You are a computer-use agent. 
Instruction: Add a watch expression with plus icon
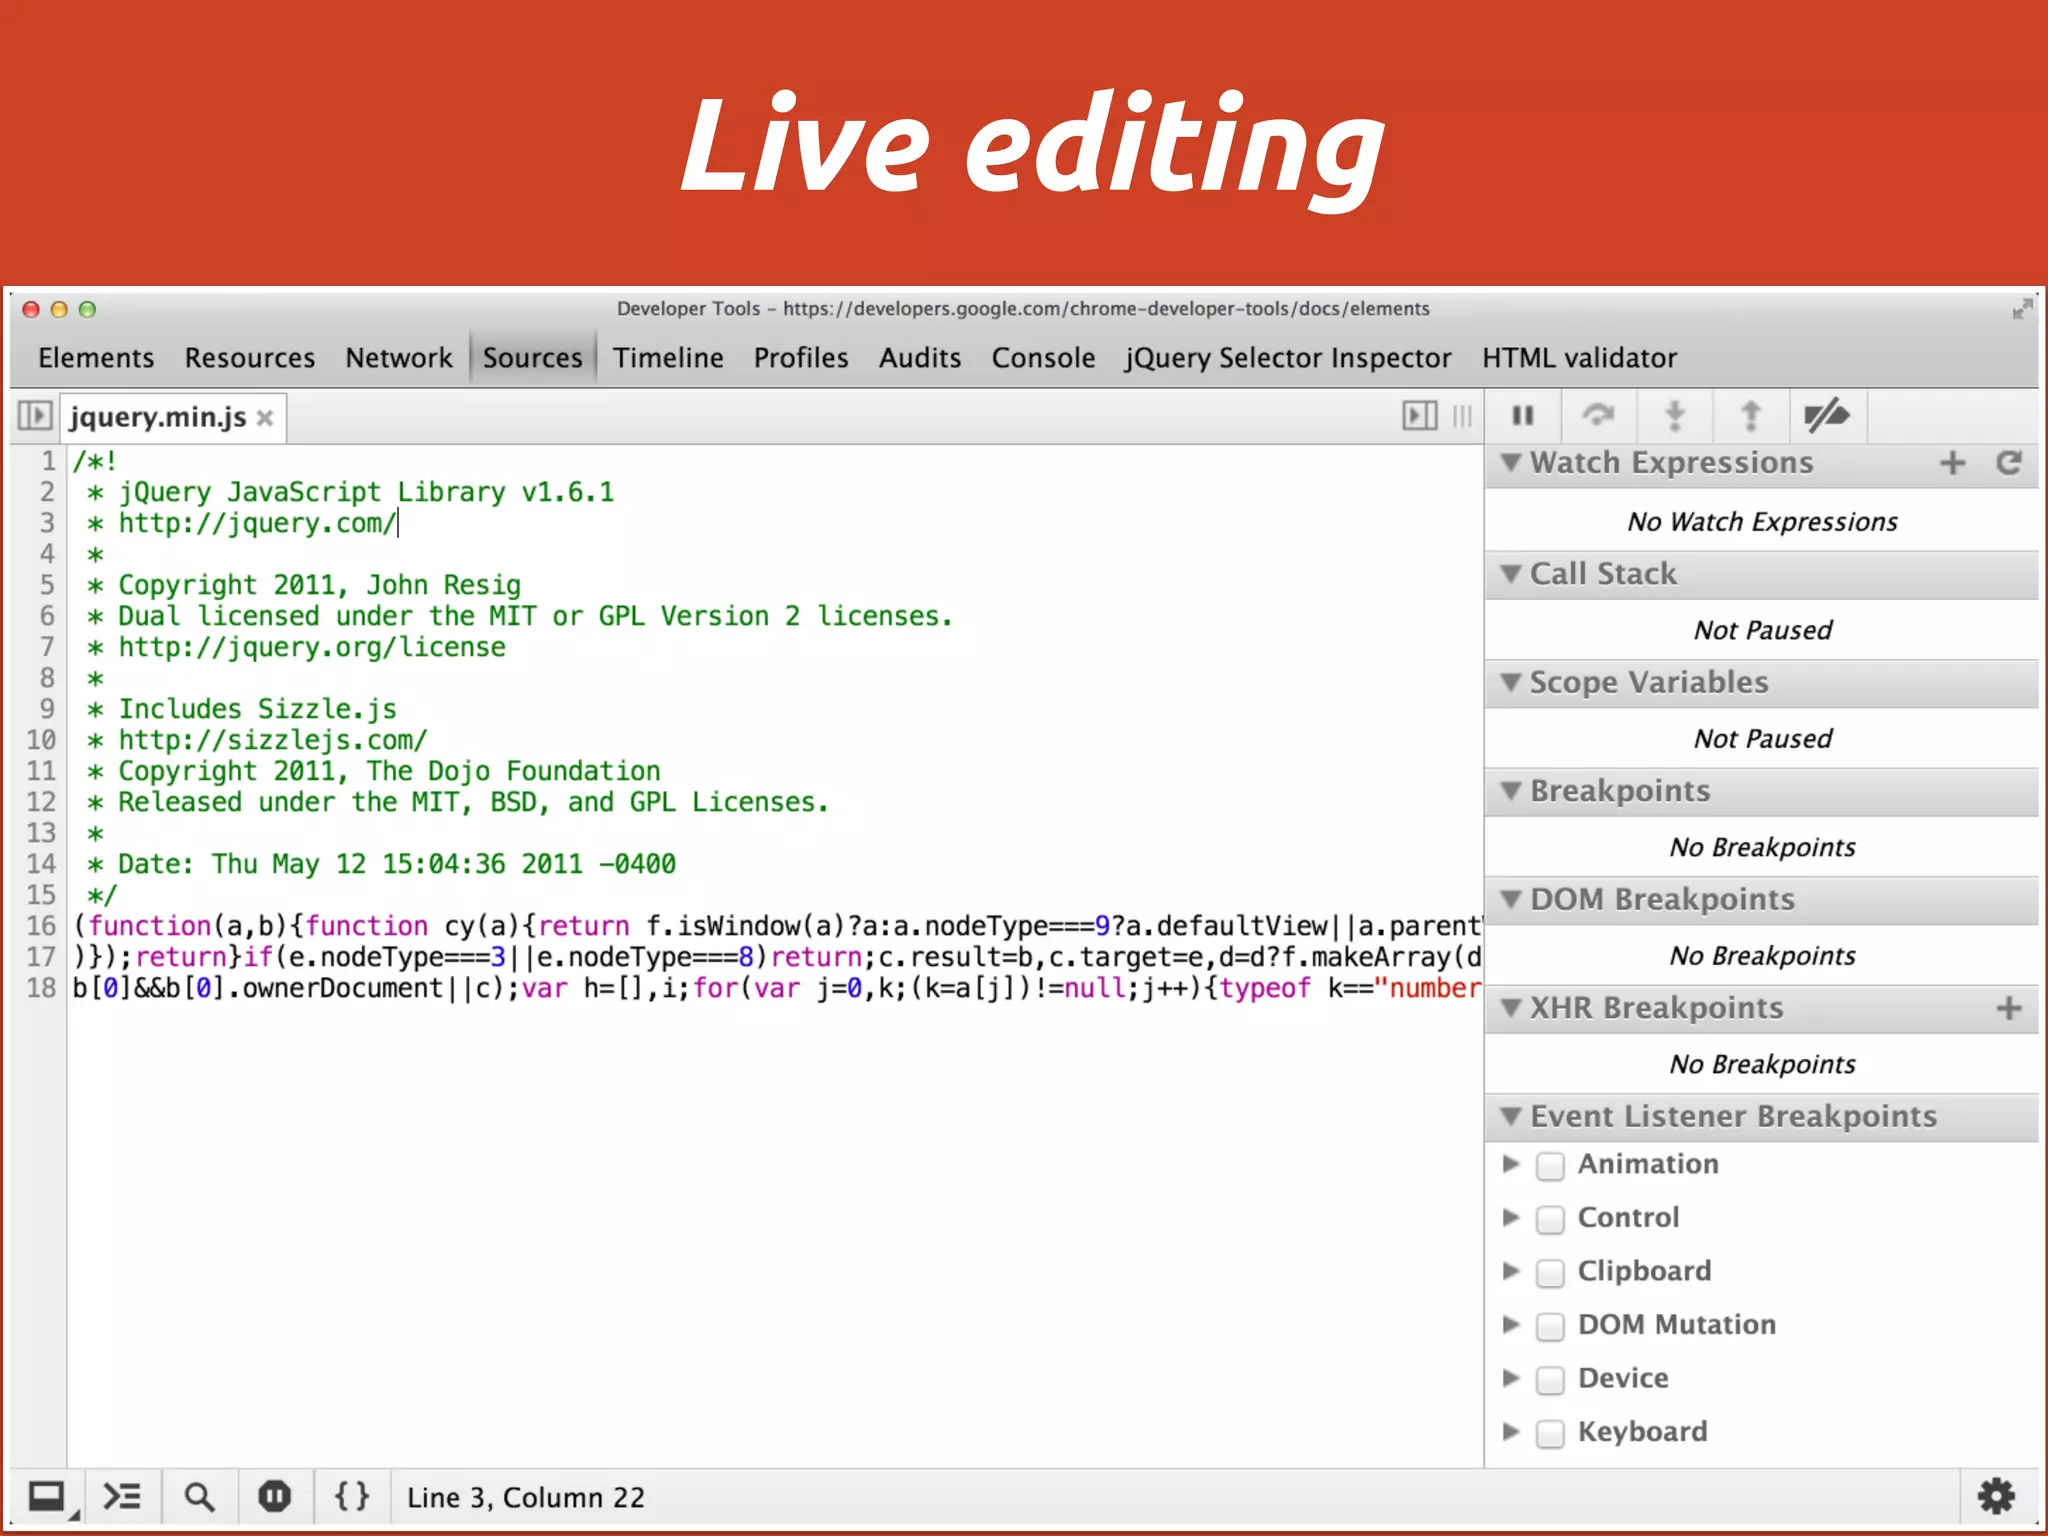point(1952,463)
